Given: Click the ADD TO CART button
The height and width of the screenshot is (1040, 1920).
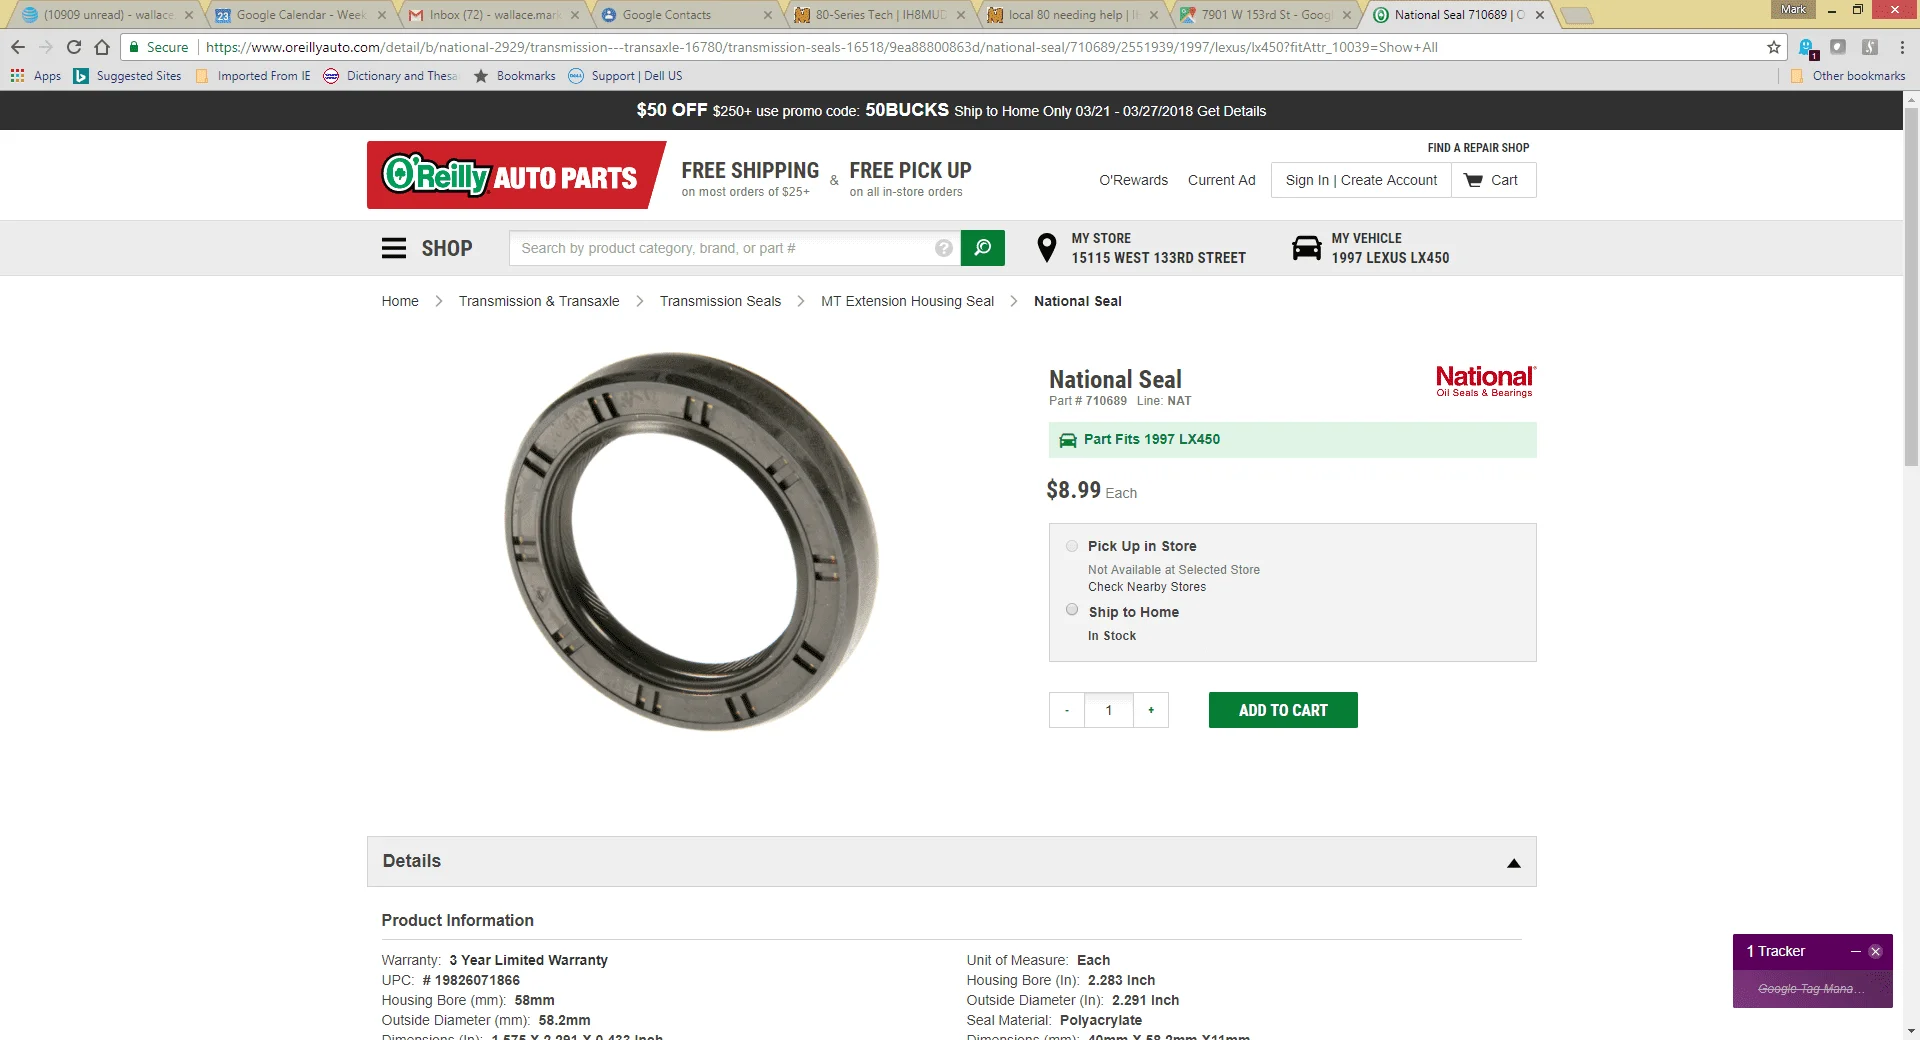Looking at the screenshot, I should coord(1282,710).
